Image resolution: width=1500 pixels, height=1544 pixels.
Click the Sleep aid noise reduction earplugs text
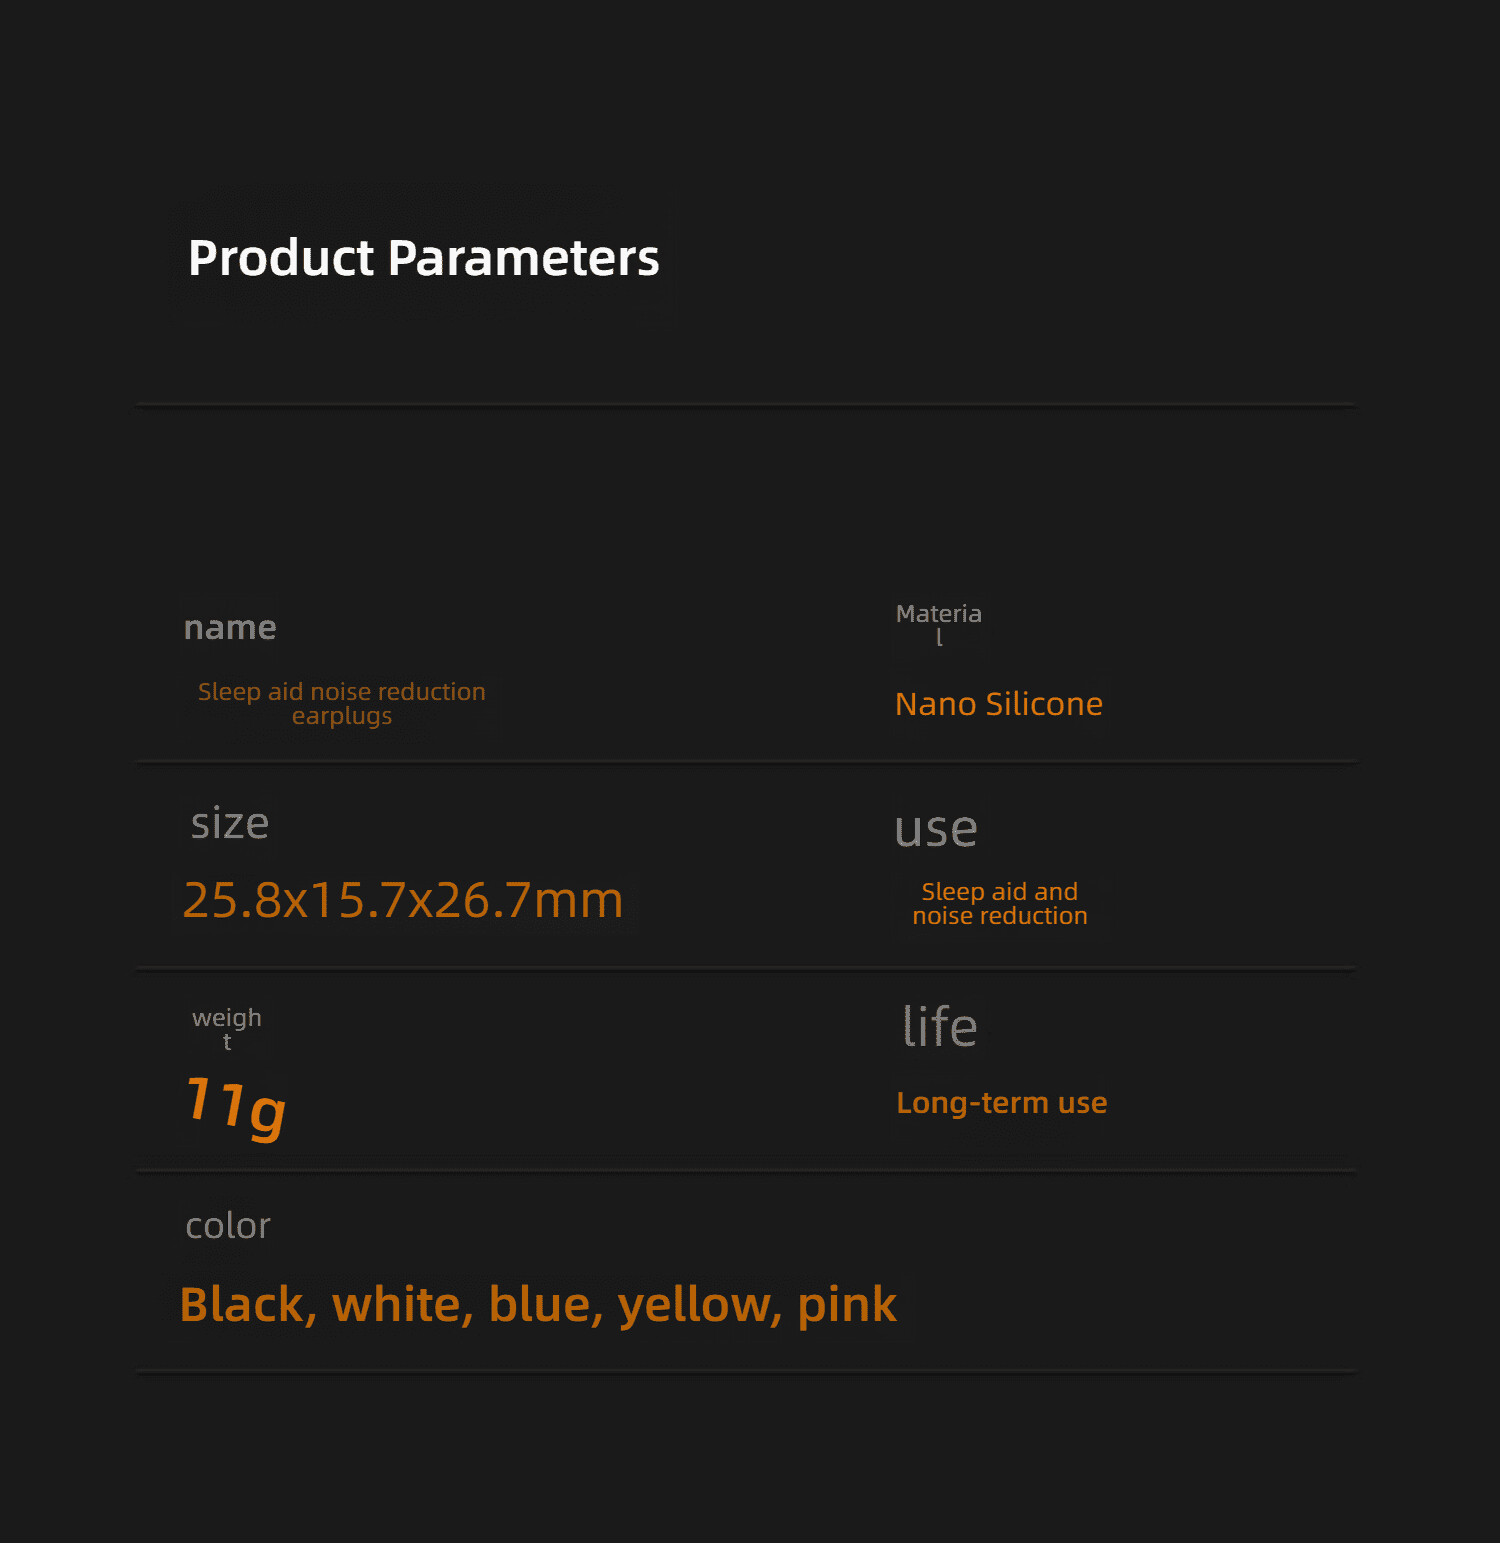(x=341, y=704)
